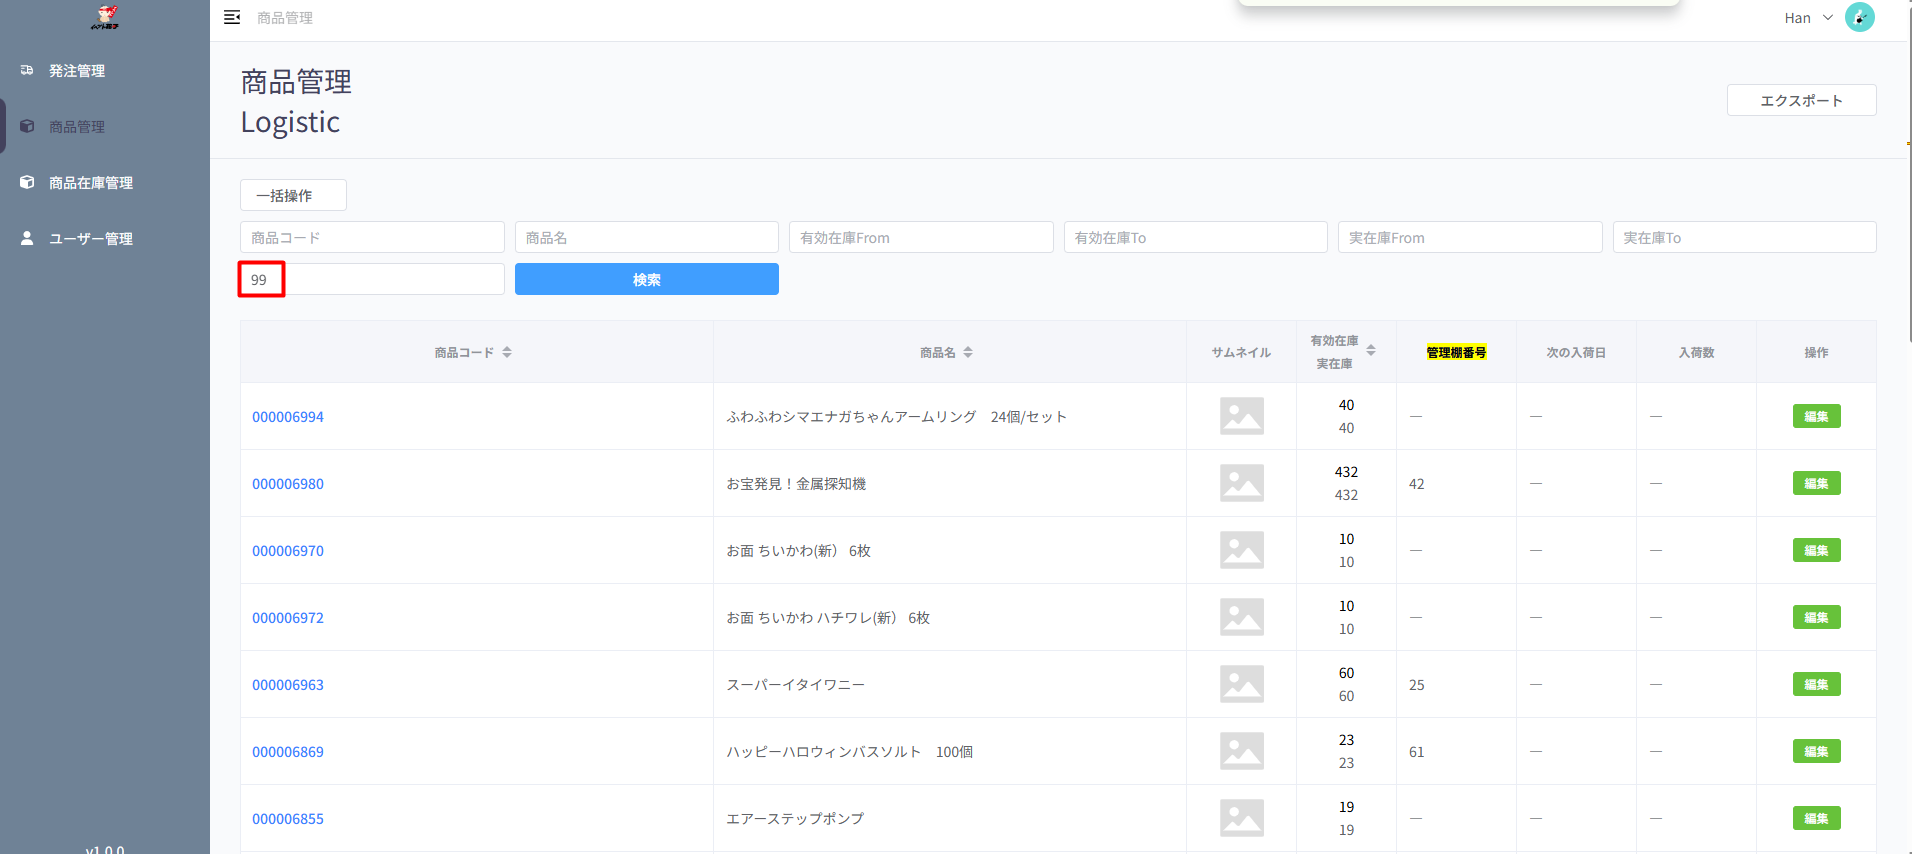Sort table by 商品コード column
Image resolution: width=1912 pixels, height=854 pixels.
507,352
